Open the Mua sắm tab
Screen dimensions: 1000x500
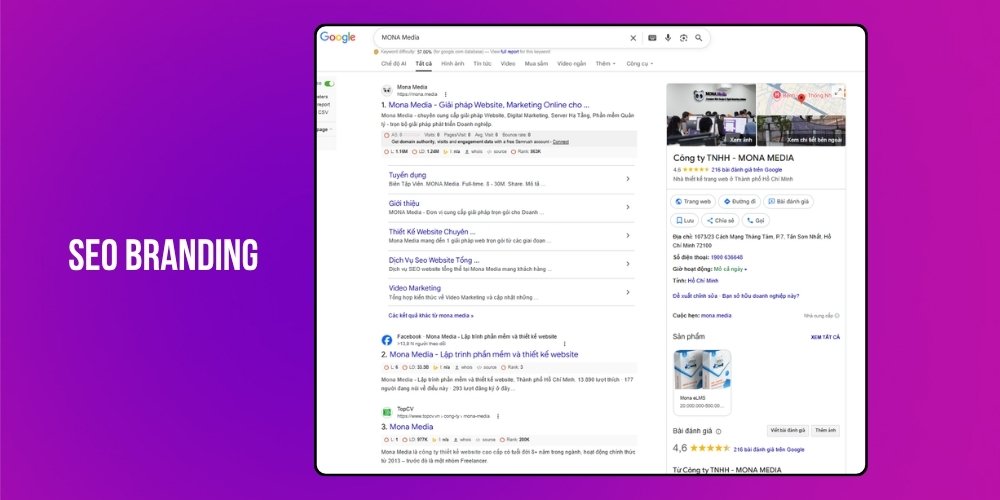[536, 64]
